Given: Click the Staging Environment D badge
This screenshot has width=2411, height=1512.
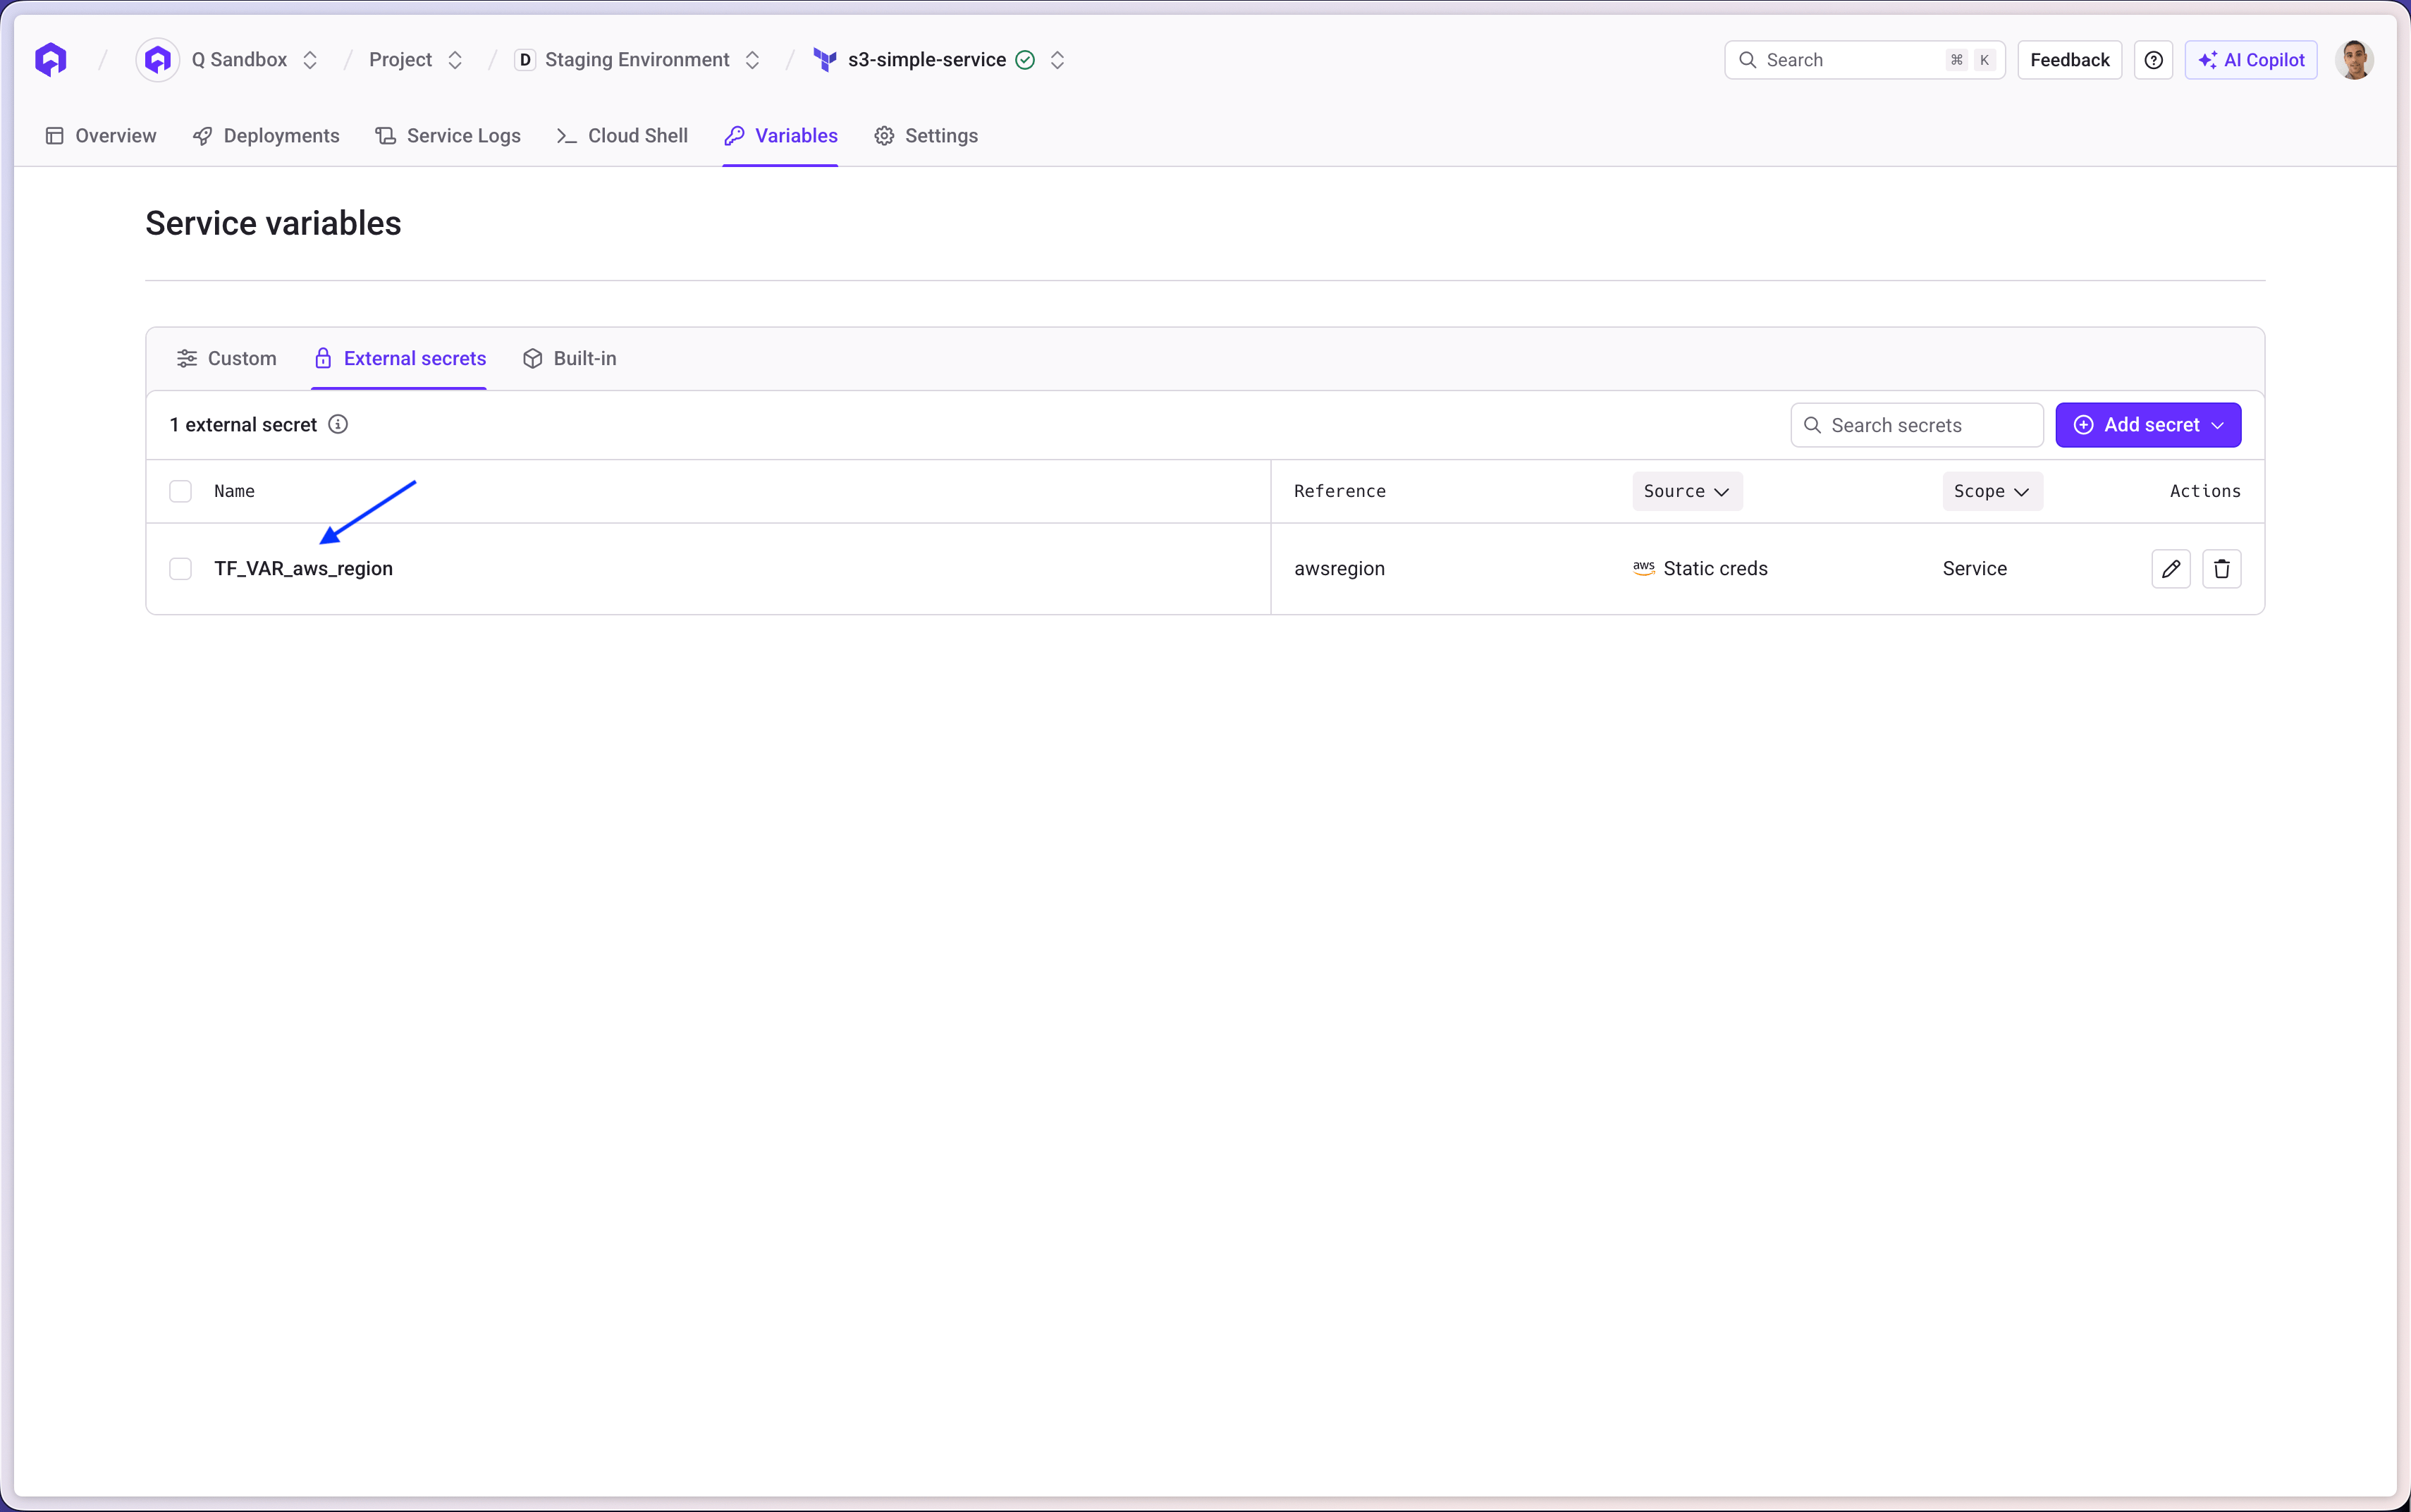Looking at the screenshot, I should 525,60.
